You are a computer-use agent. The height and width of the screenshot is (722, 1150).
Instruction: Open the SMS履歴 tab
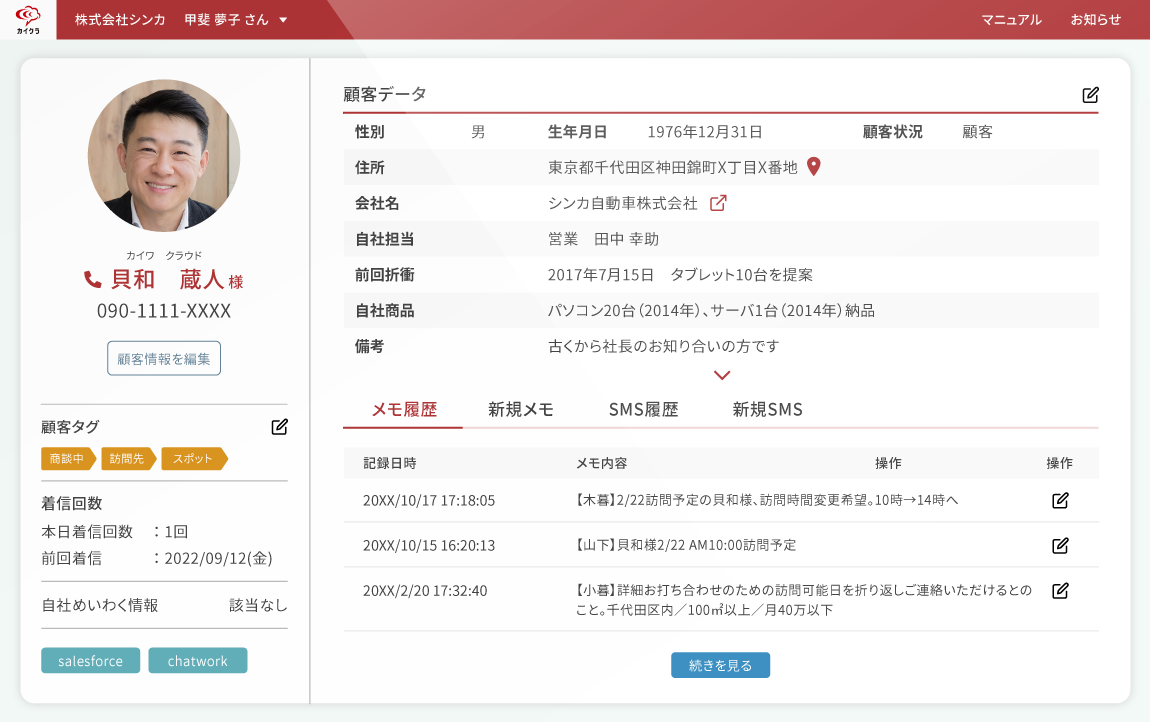tap(643, 409)
